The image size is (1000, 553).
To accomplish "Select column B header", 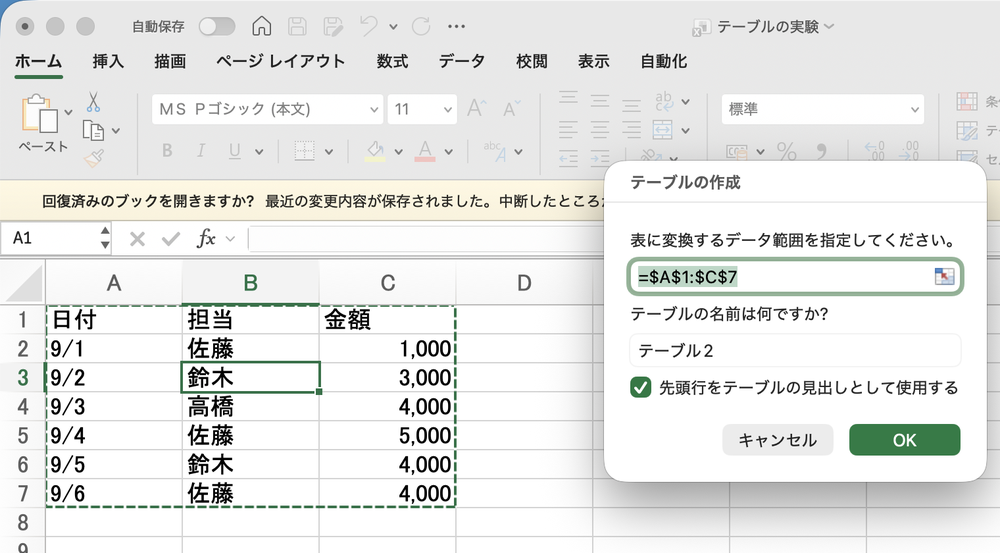I will [x=250, y=283].
